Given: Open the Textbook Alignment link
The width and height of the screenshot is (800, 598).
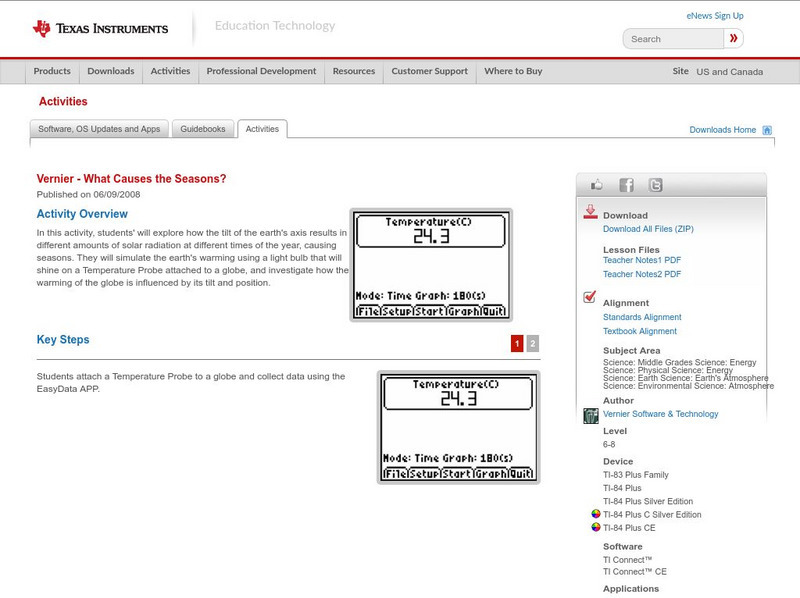Looking at the screenshot, I should (x=640, y=331).
